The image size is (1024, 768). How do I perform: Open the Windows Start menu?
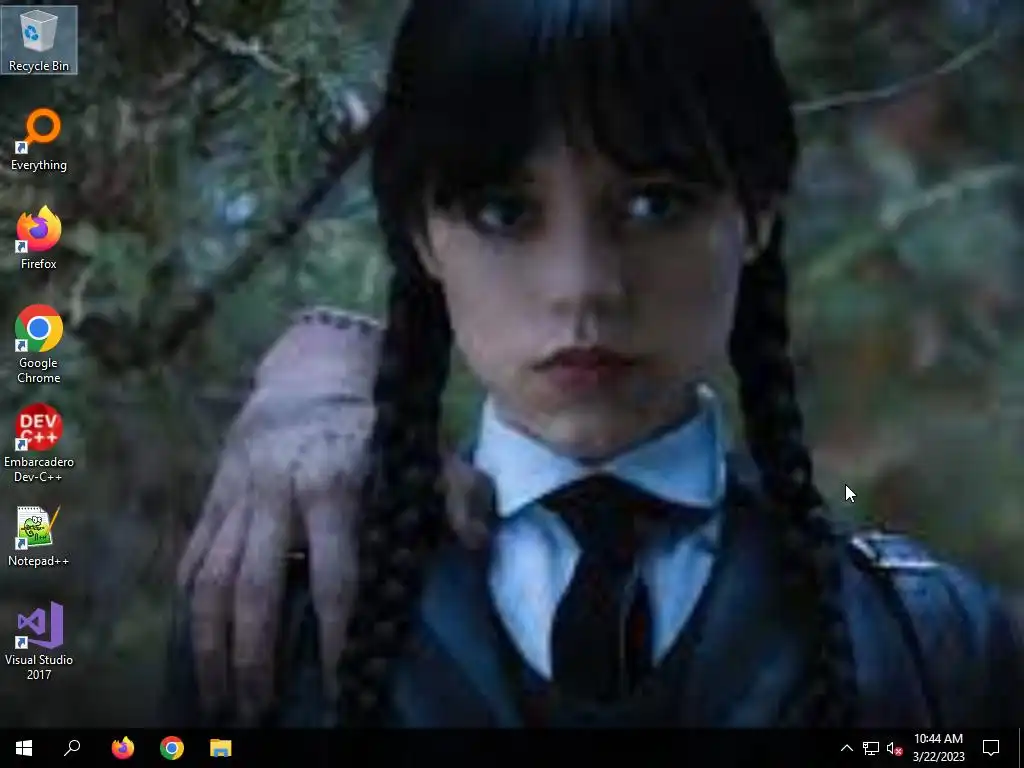(x=24, y=748)
